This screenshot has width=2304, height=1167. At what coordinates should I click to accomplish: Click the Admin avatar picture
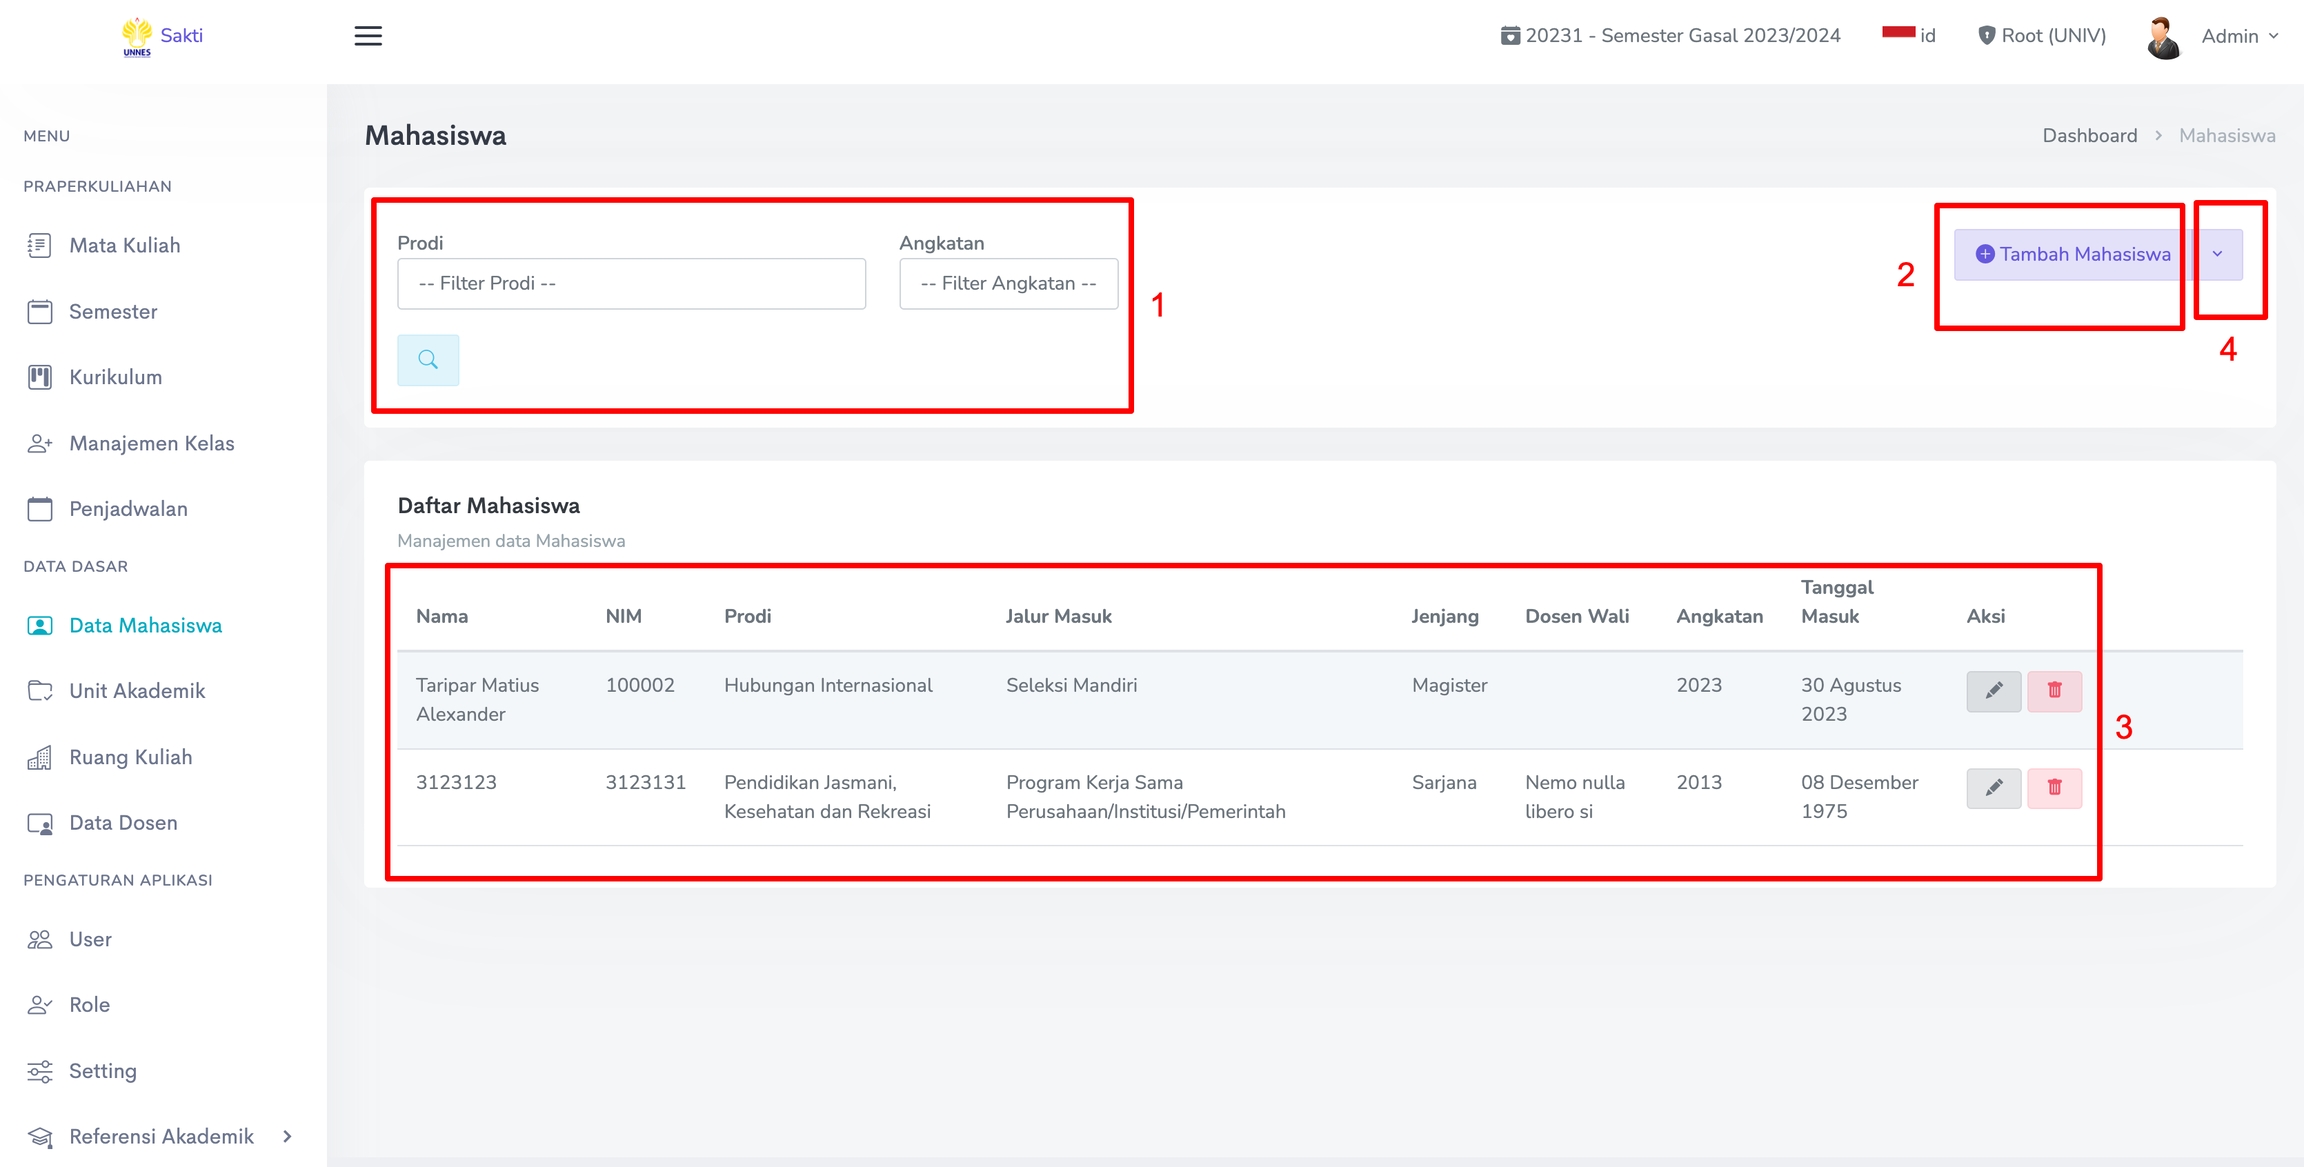pos(2163,37)
